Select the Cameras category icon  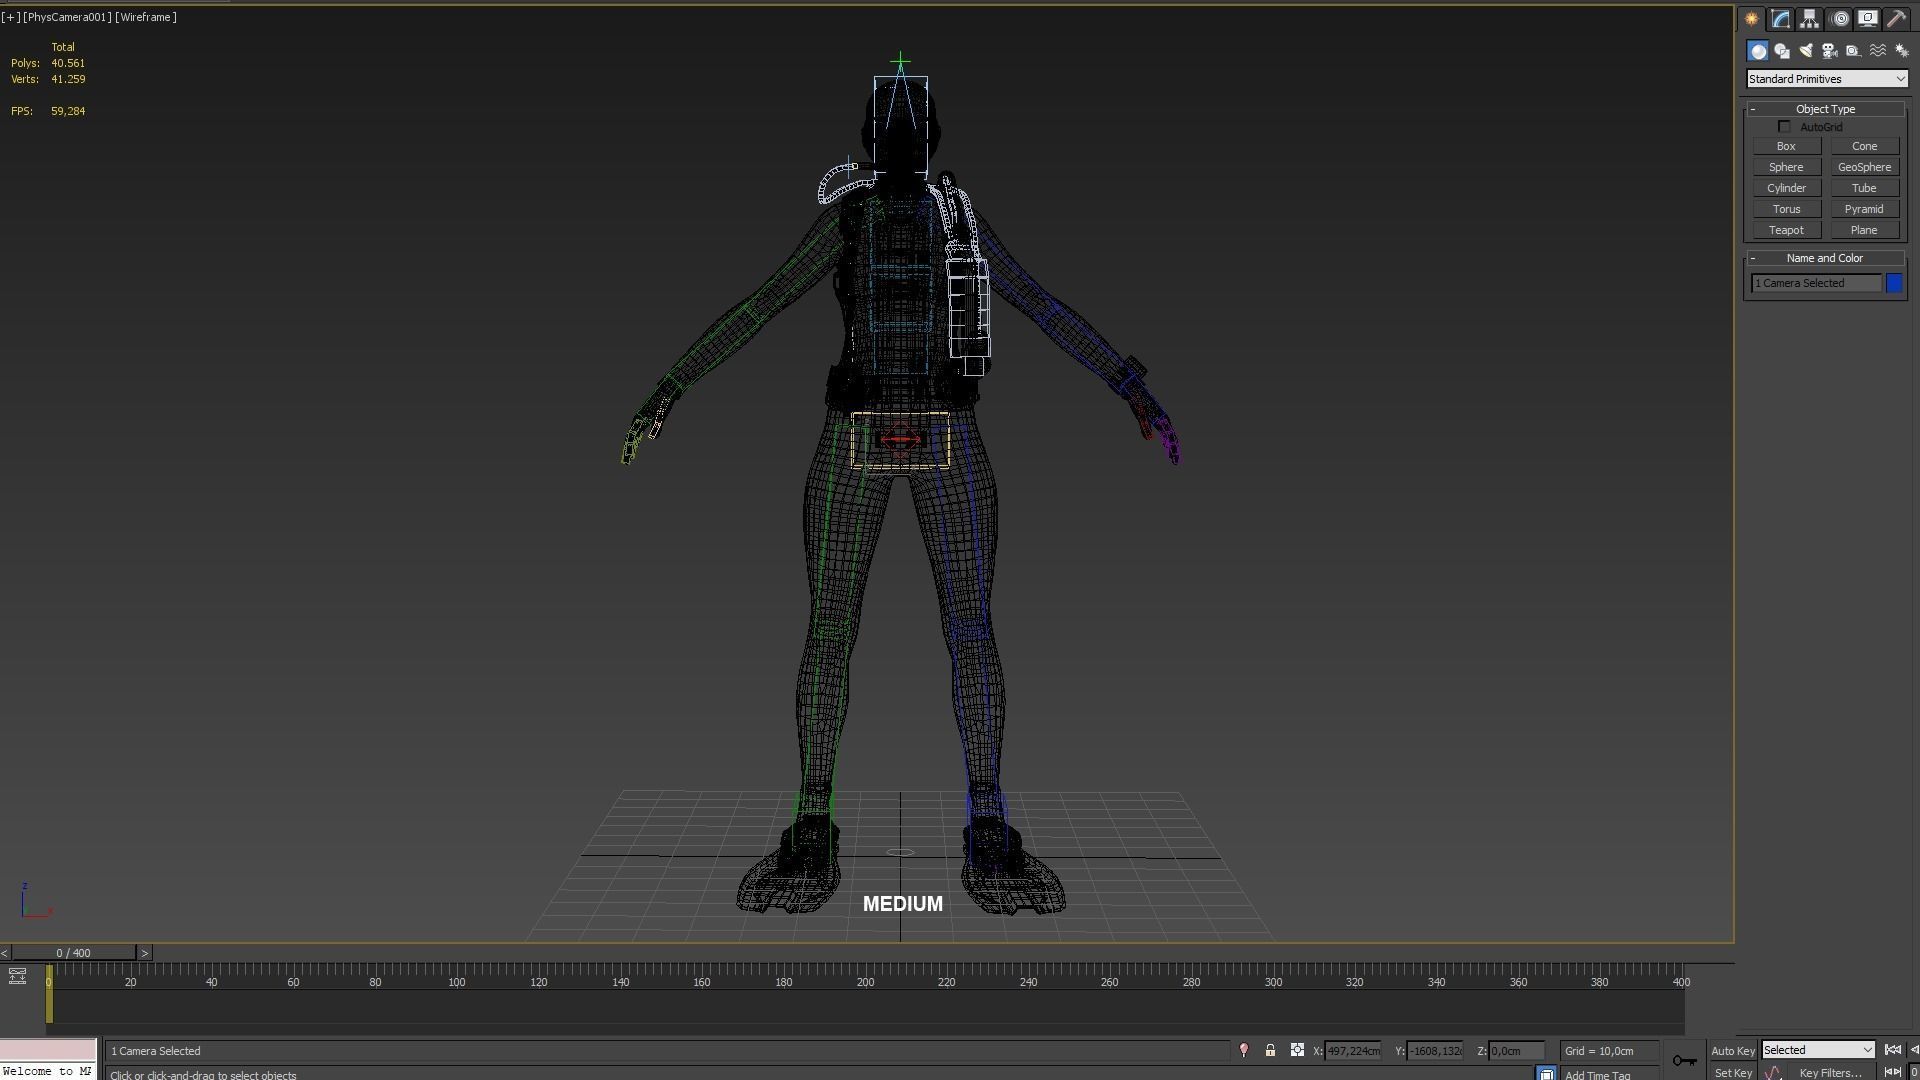[x=1830, y=51]
